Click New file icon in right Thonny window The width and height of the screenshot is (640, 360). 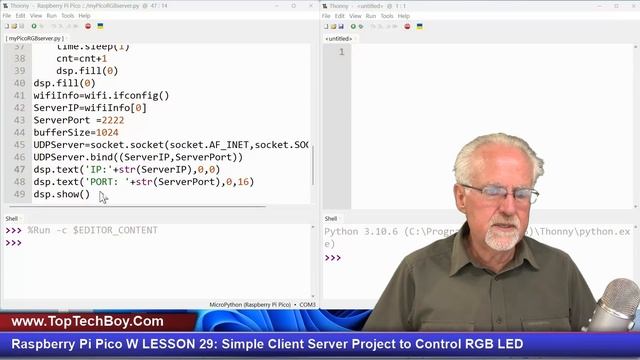pyautogui.click(x=326, y=27)
